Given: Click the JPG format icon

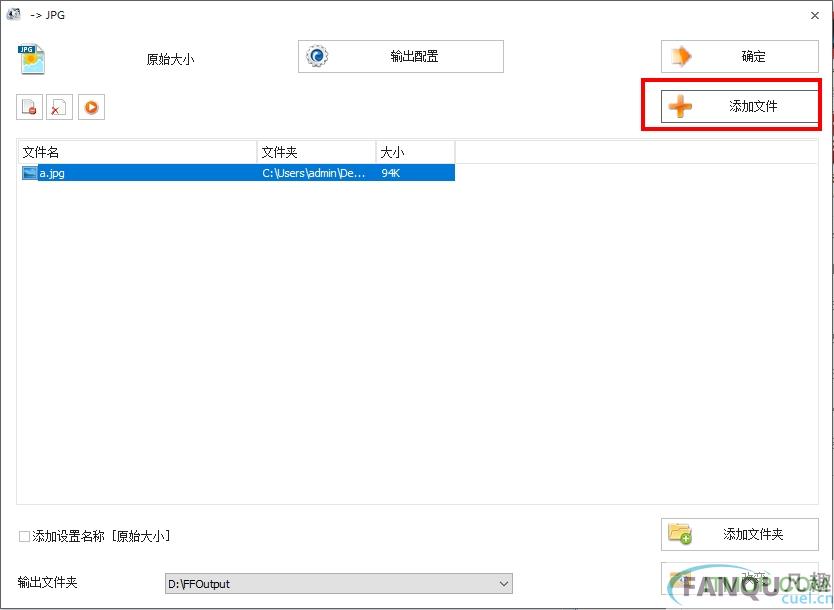Looking at the screenshot, I should [32, 59].
